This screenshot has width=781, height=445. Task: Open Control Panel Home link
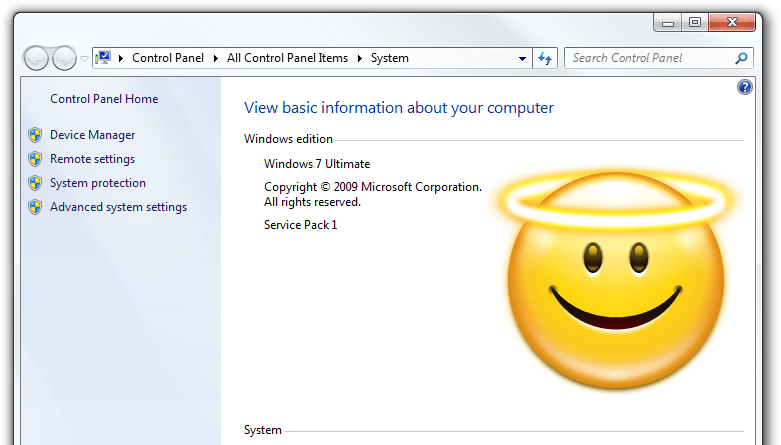click(104, 99)
